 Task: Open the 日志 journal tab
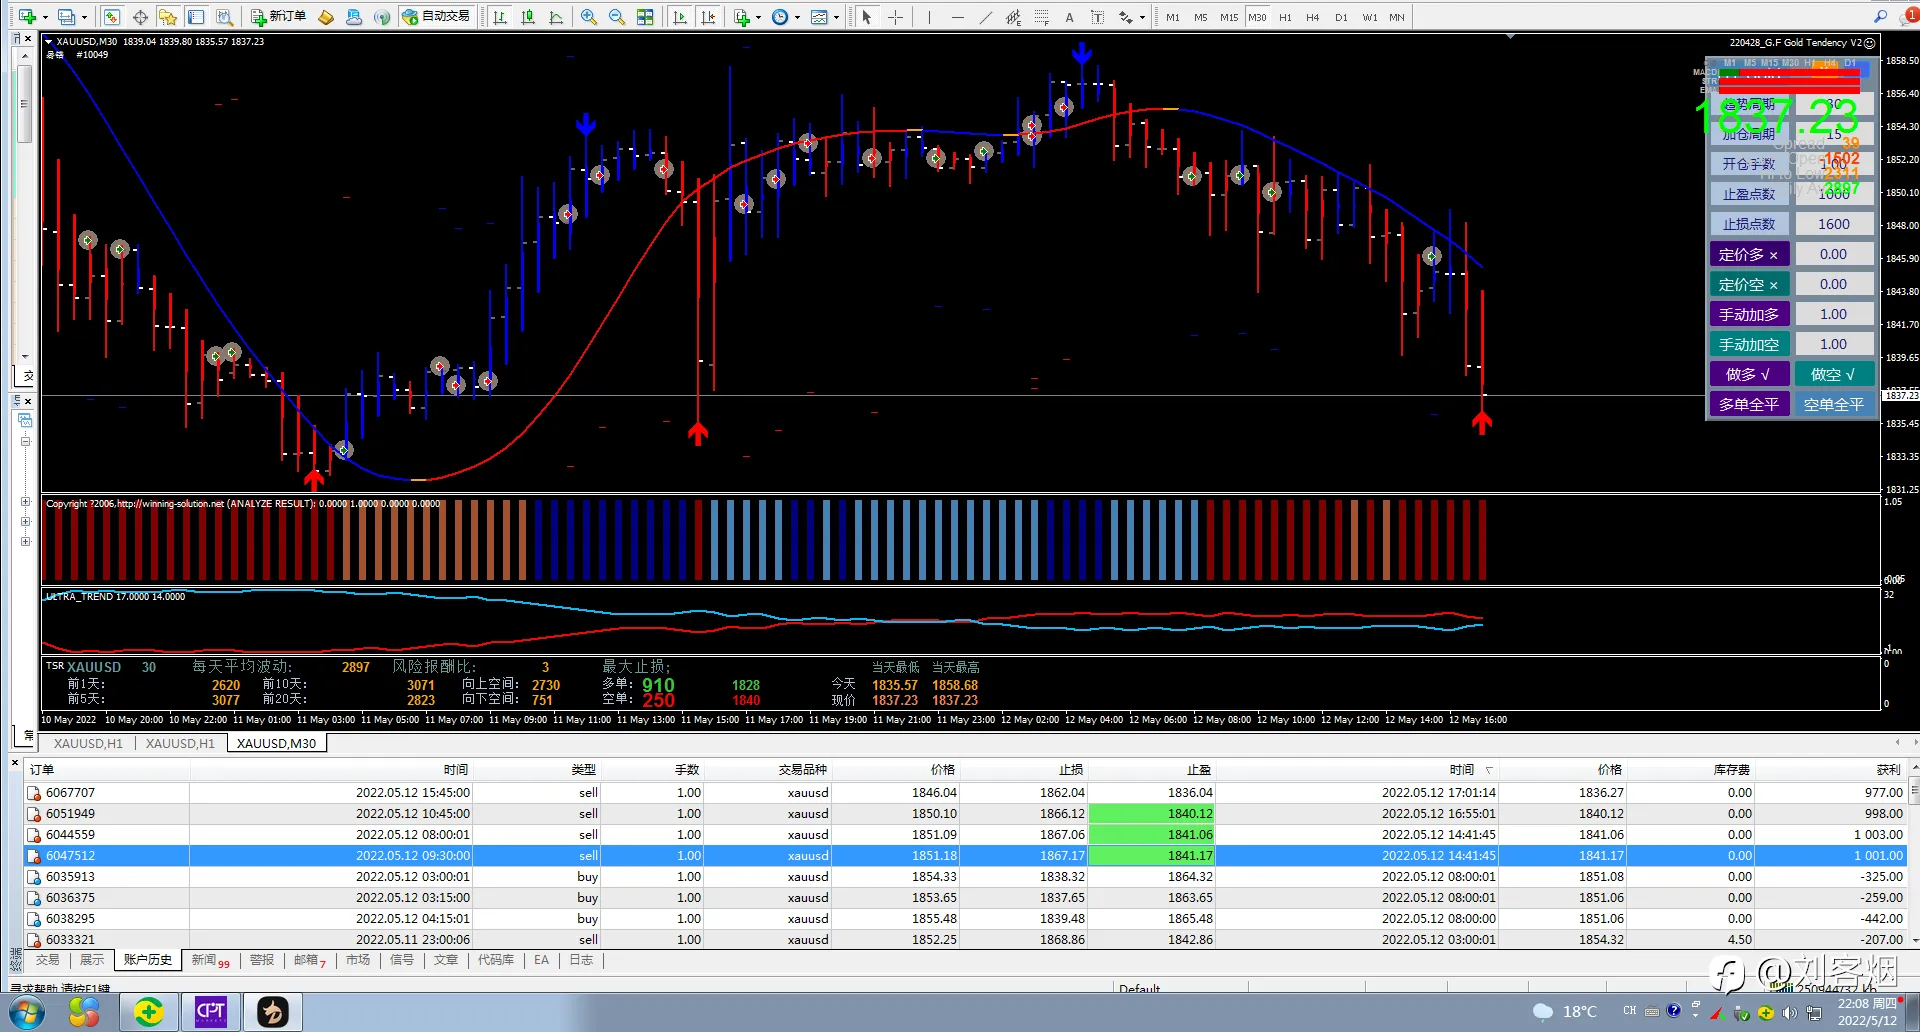pos(581,960)
